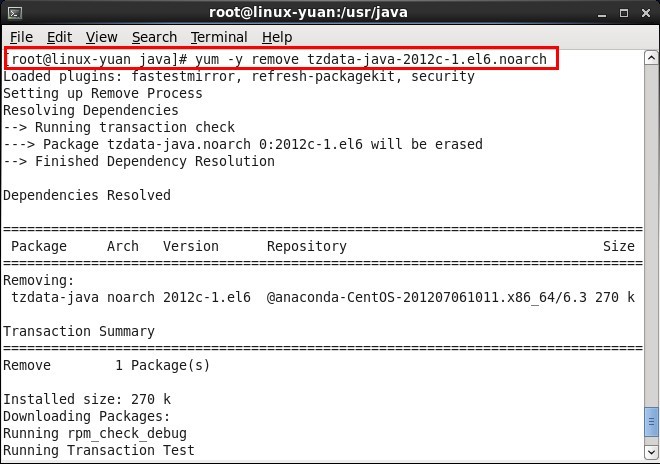Open the Edit menu
The image size is (660, 464).
[x=59, y=37]
